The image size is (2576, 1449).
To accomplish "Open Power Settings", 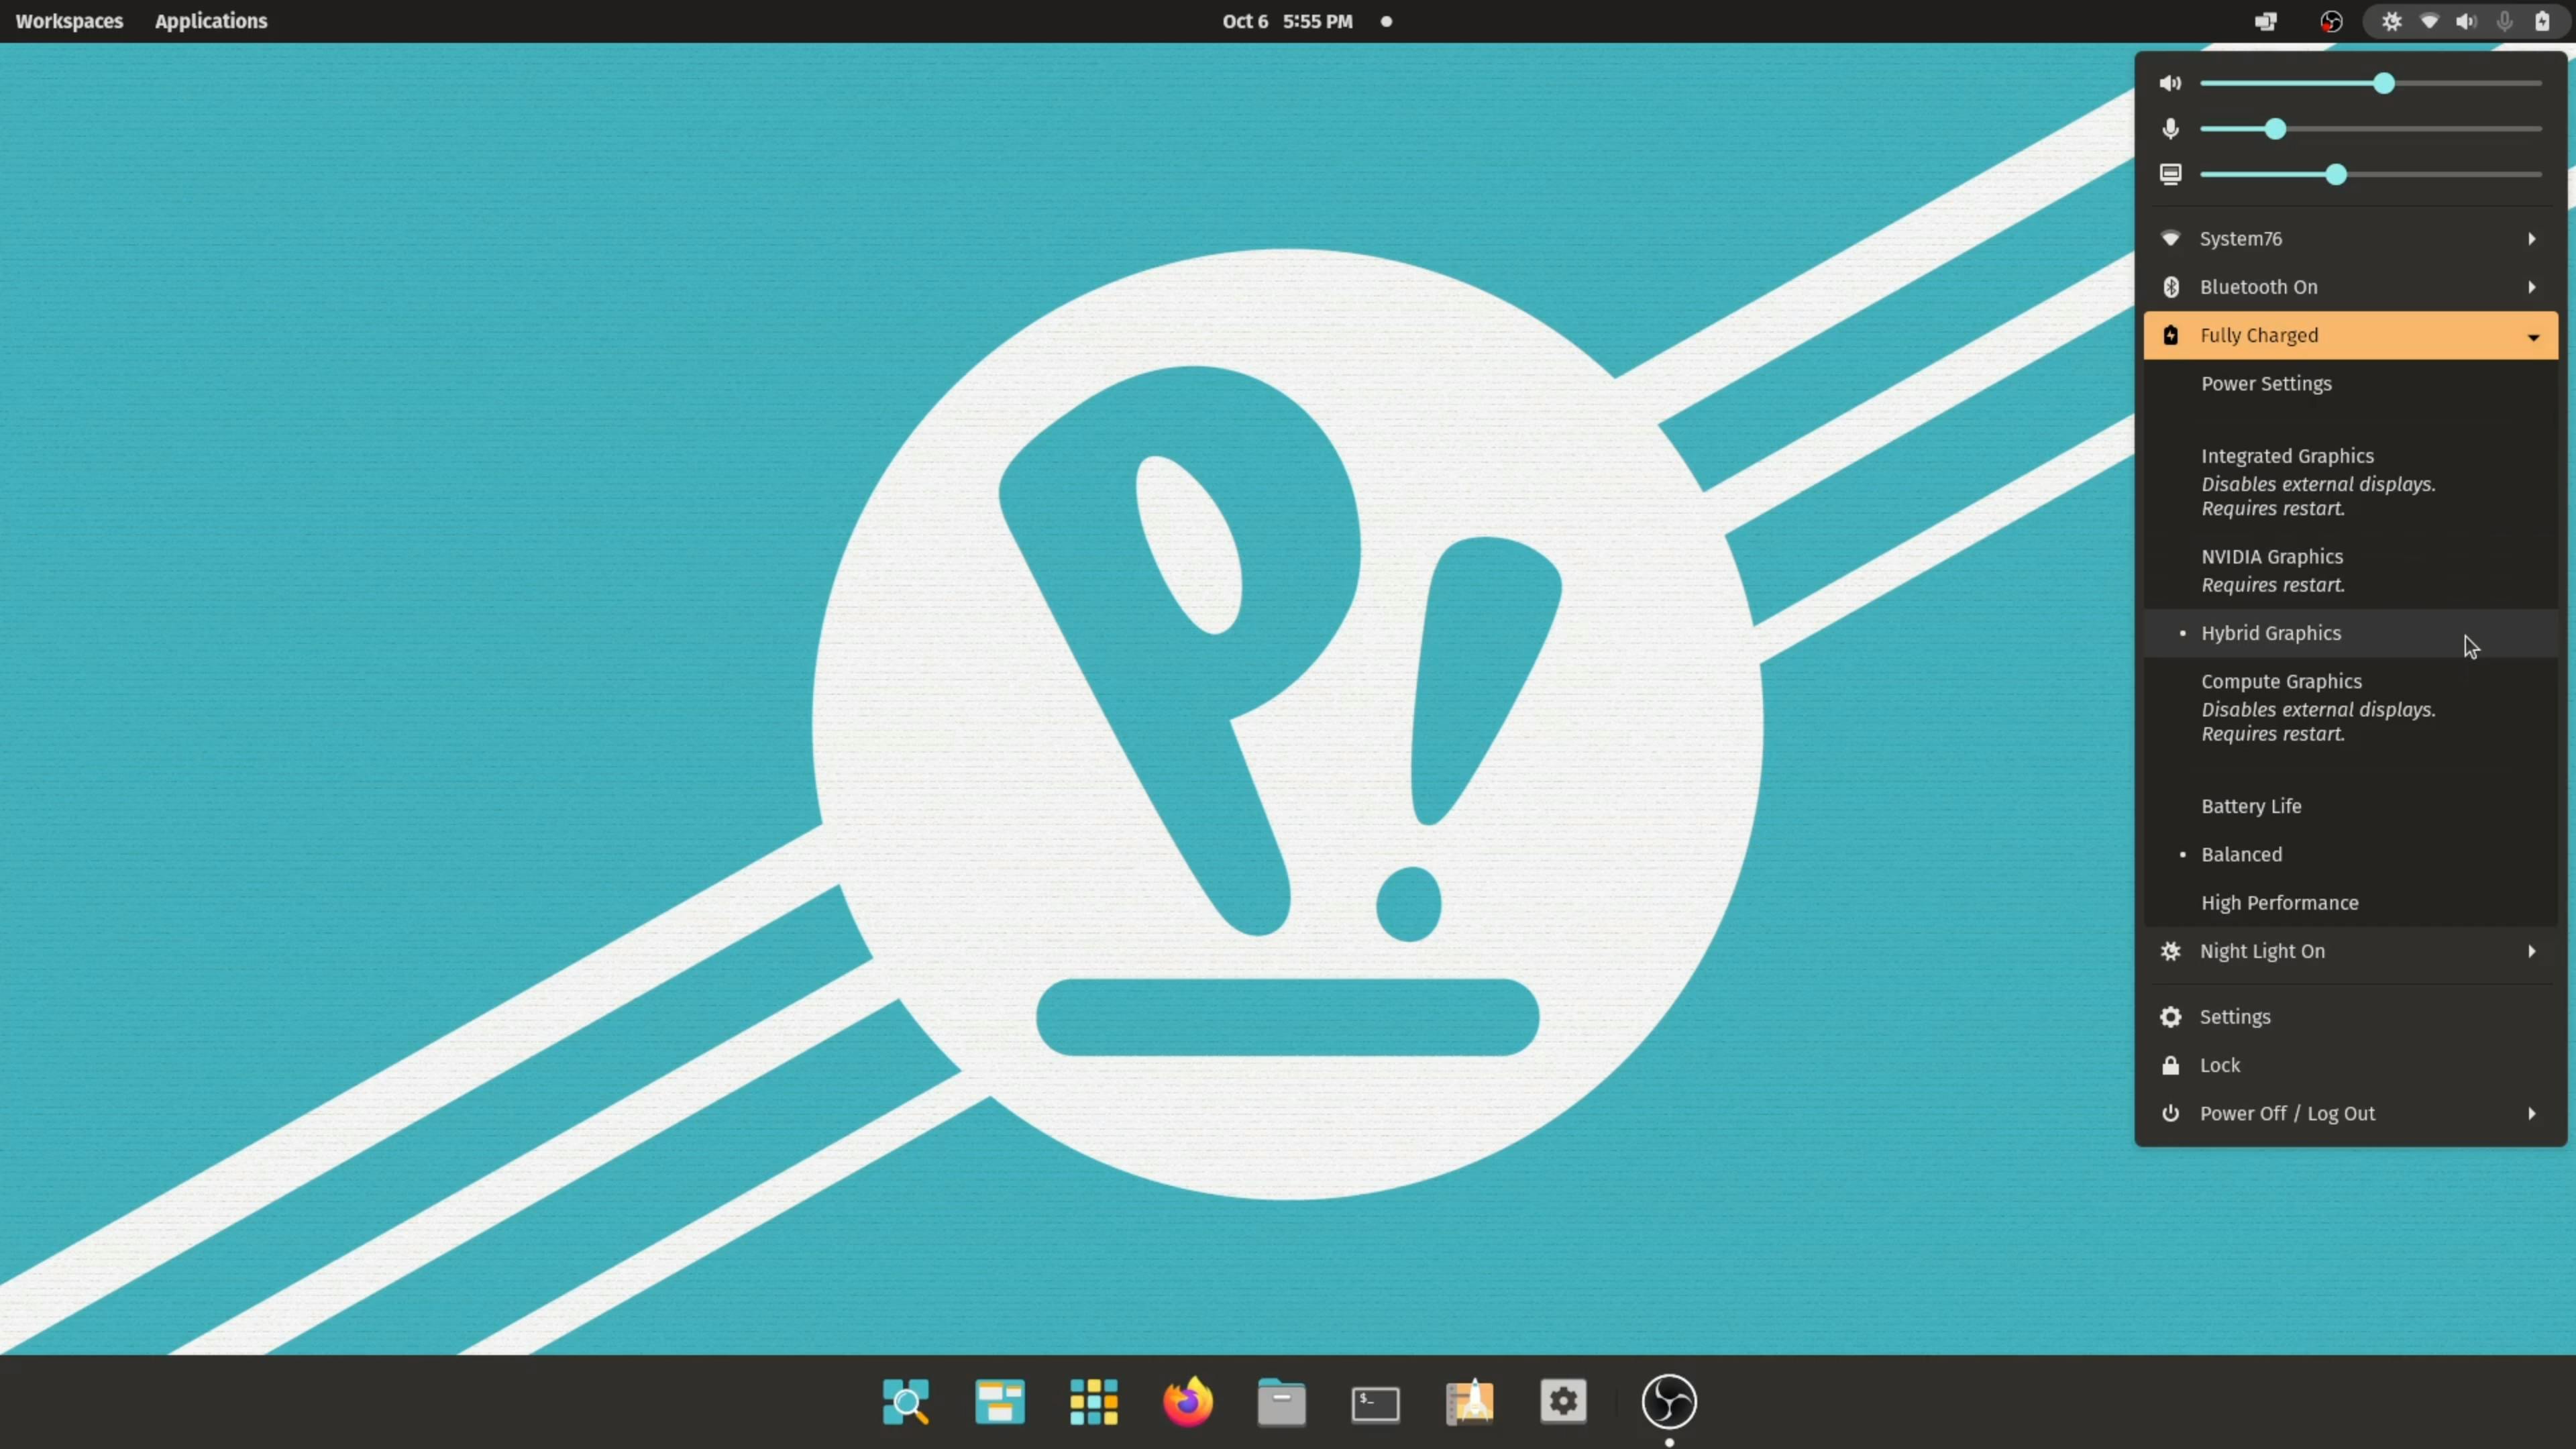I will [2351, 384].
